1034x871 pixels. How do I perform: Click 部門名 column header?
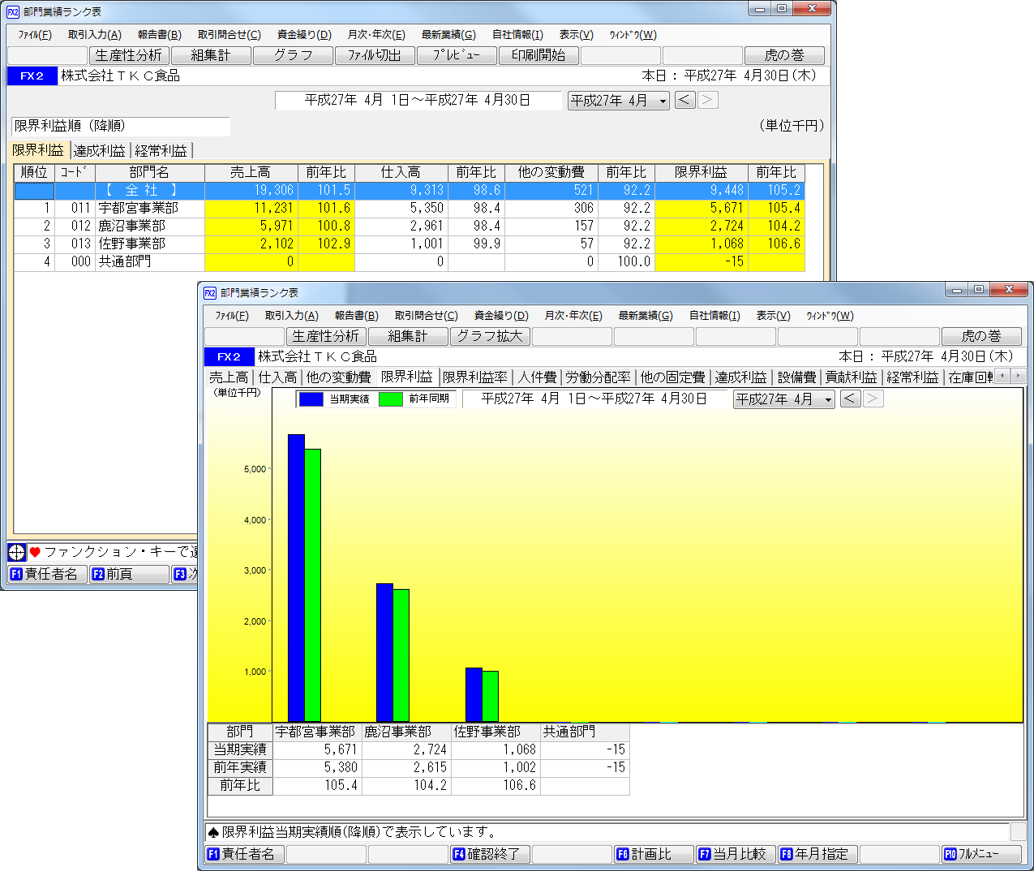[150, 173]
